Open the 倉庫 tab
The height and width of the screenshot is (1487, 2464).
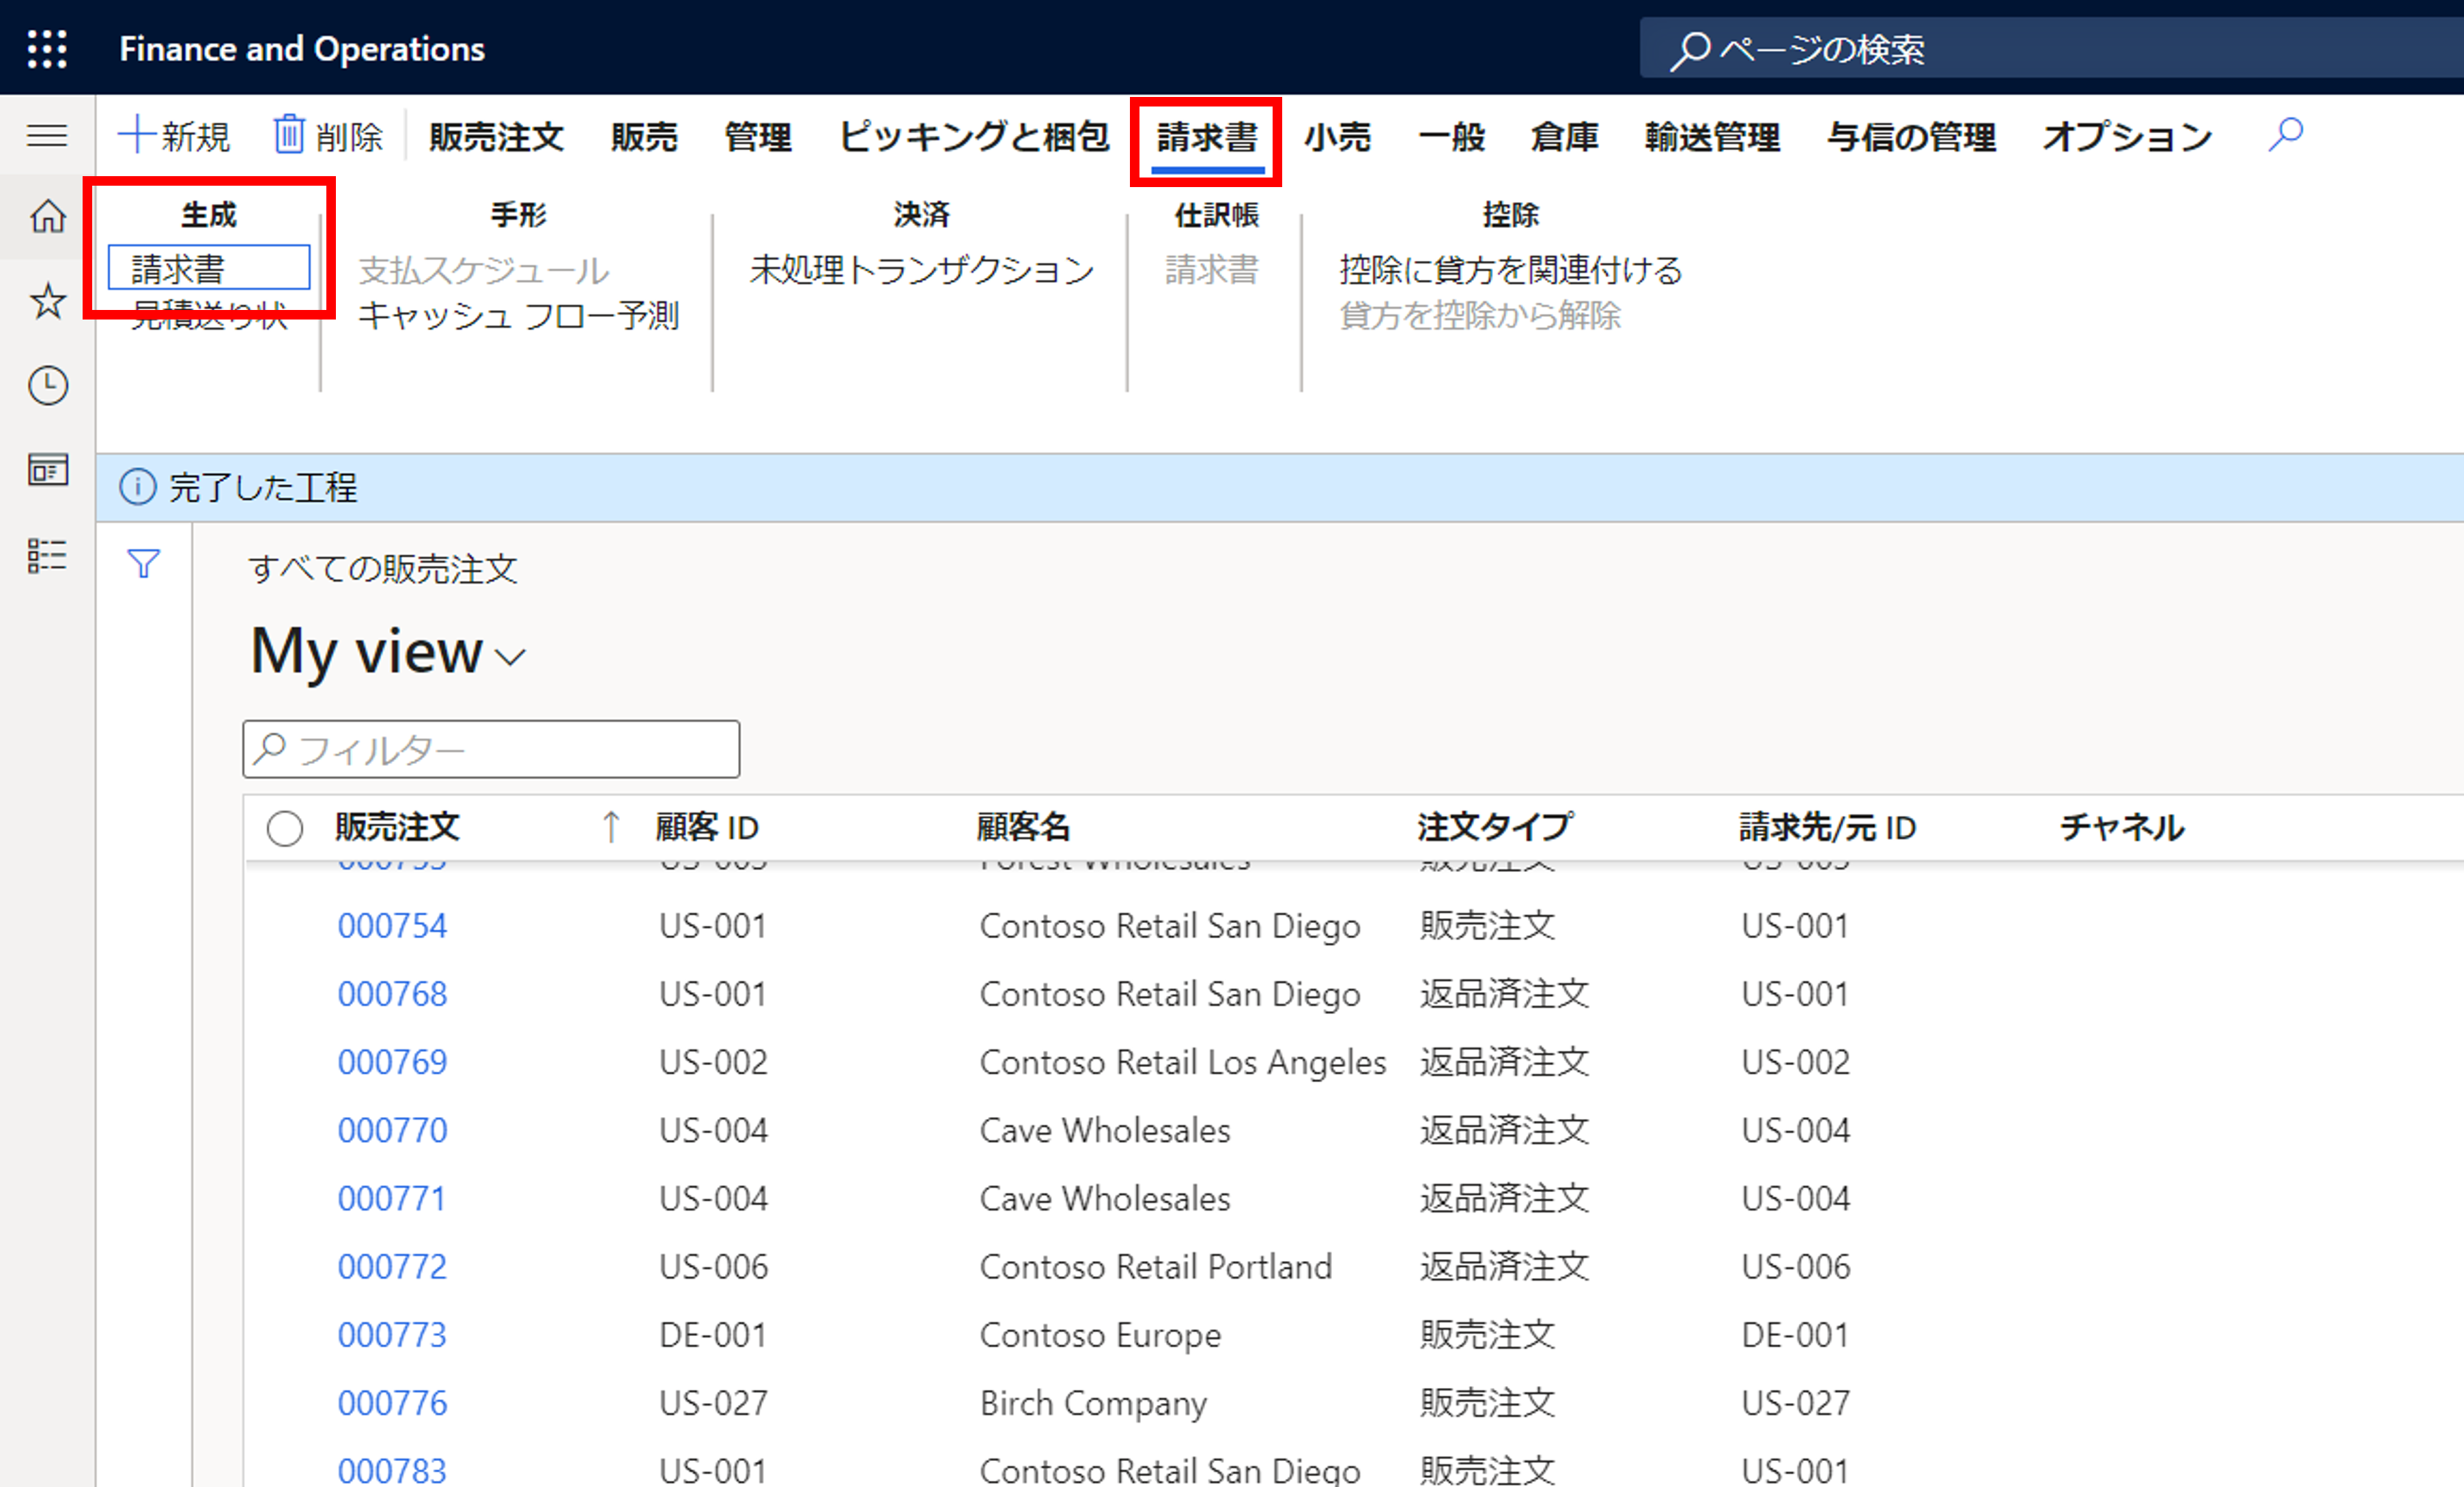pos(1565,136)
